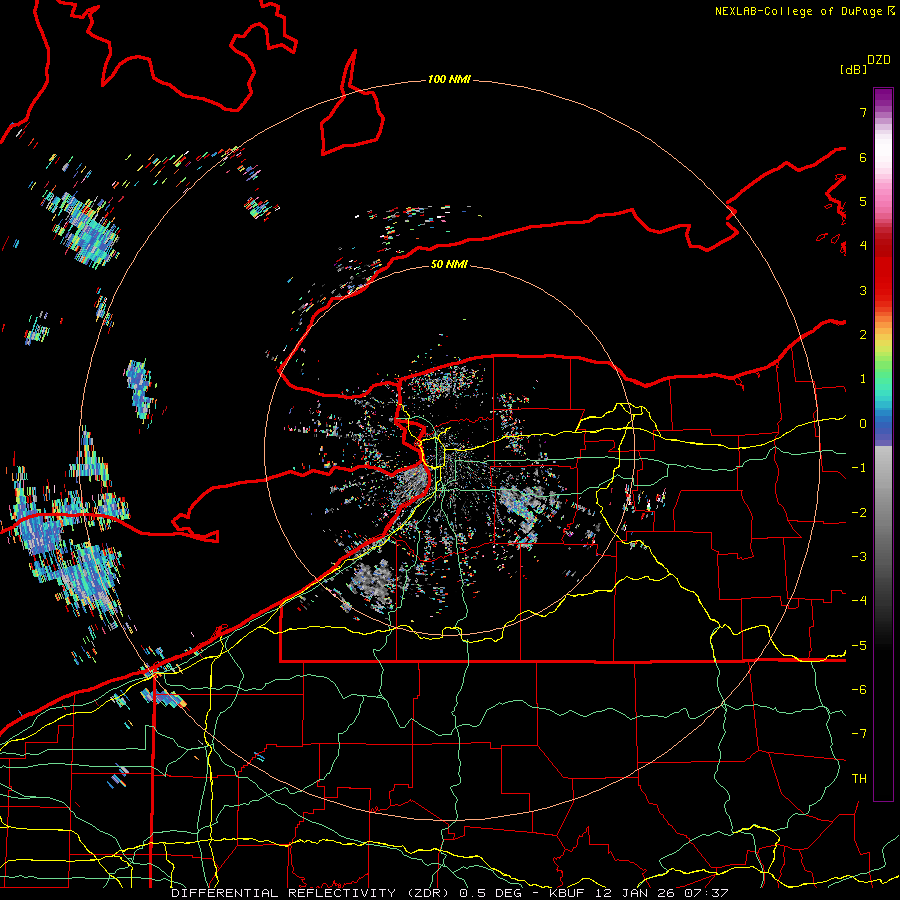The image size is (900, 900).
Task: Click the 0 value on the color scale
Action: (x=863, y=424)
